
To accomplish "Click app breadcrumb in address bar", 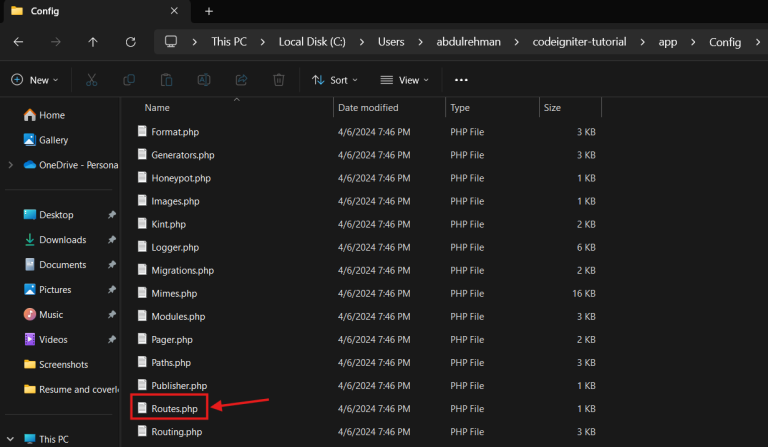I will (x=668, y=42).
